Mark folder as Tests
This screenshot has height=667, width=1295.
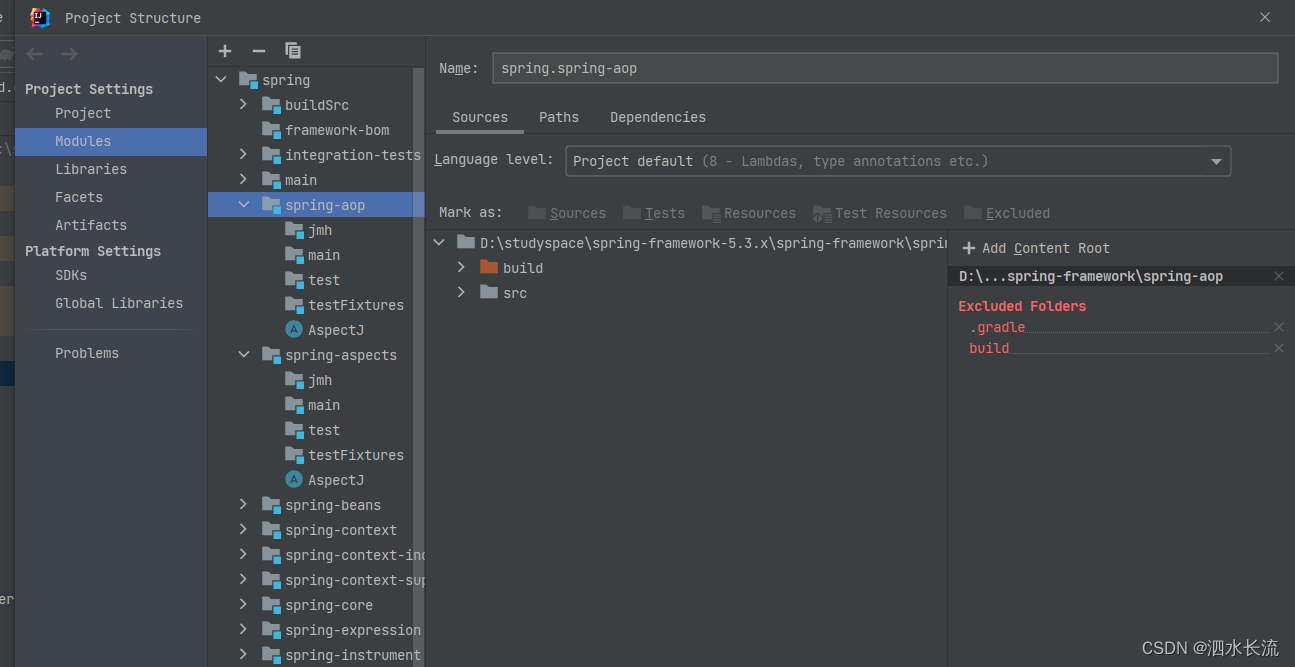pyautogui.click(x=654, y=213)
